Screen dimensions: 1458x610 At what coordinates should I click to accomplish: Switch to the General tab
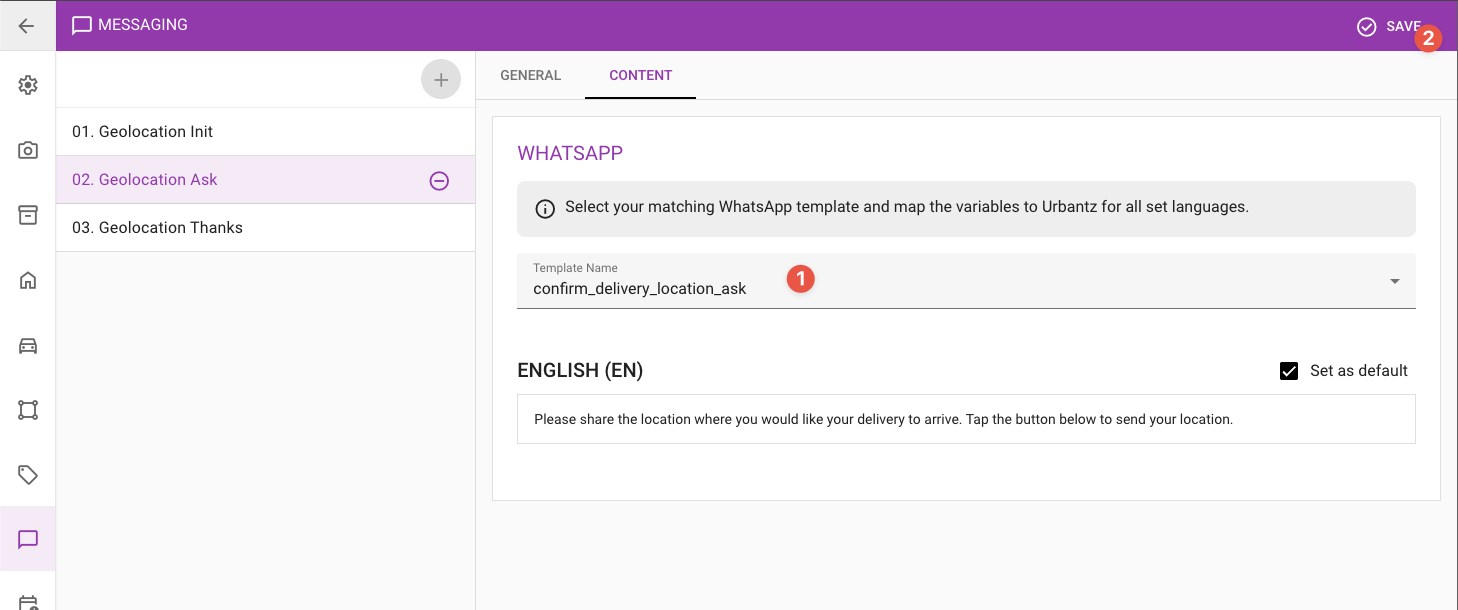pos(530,75)
